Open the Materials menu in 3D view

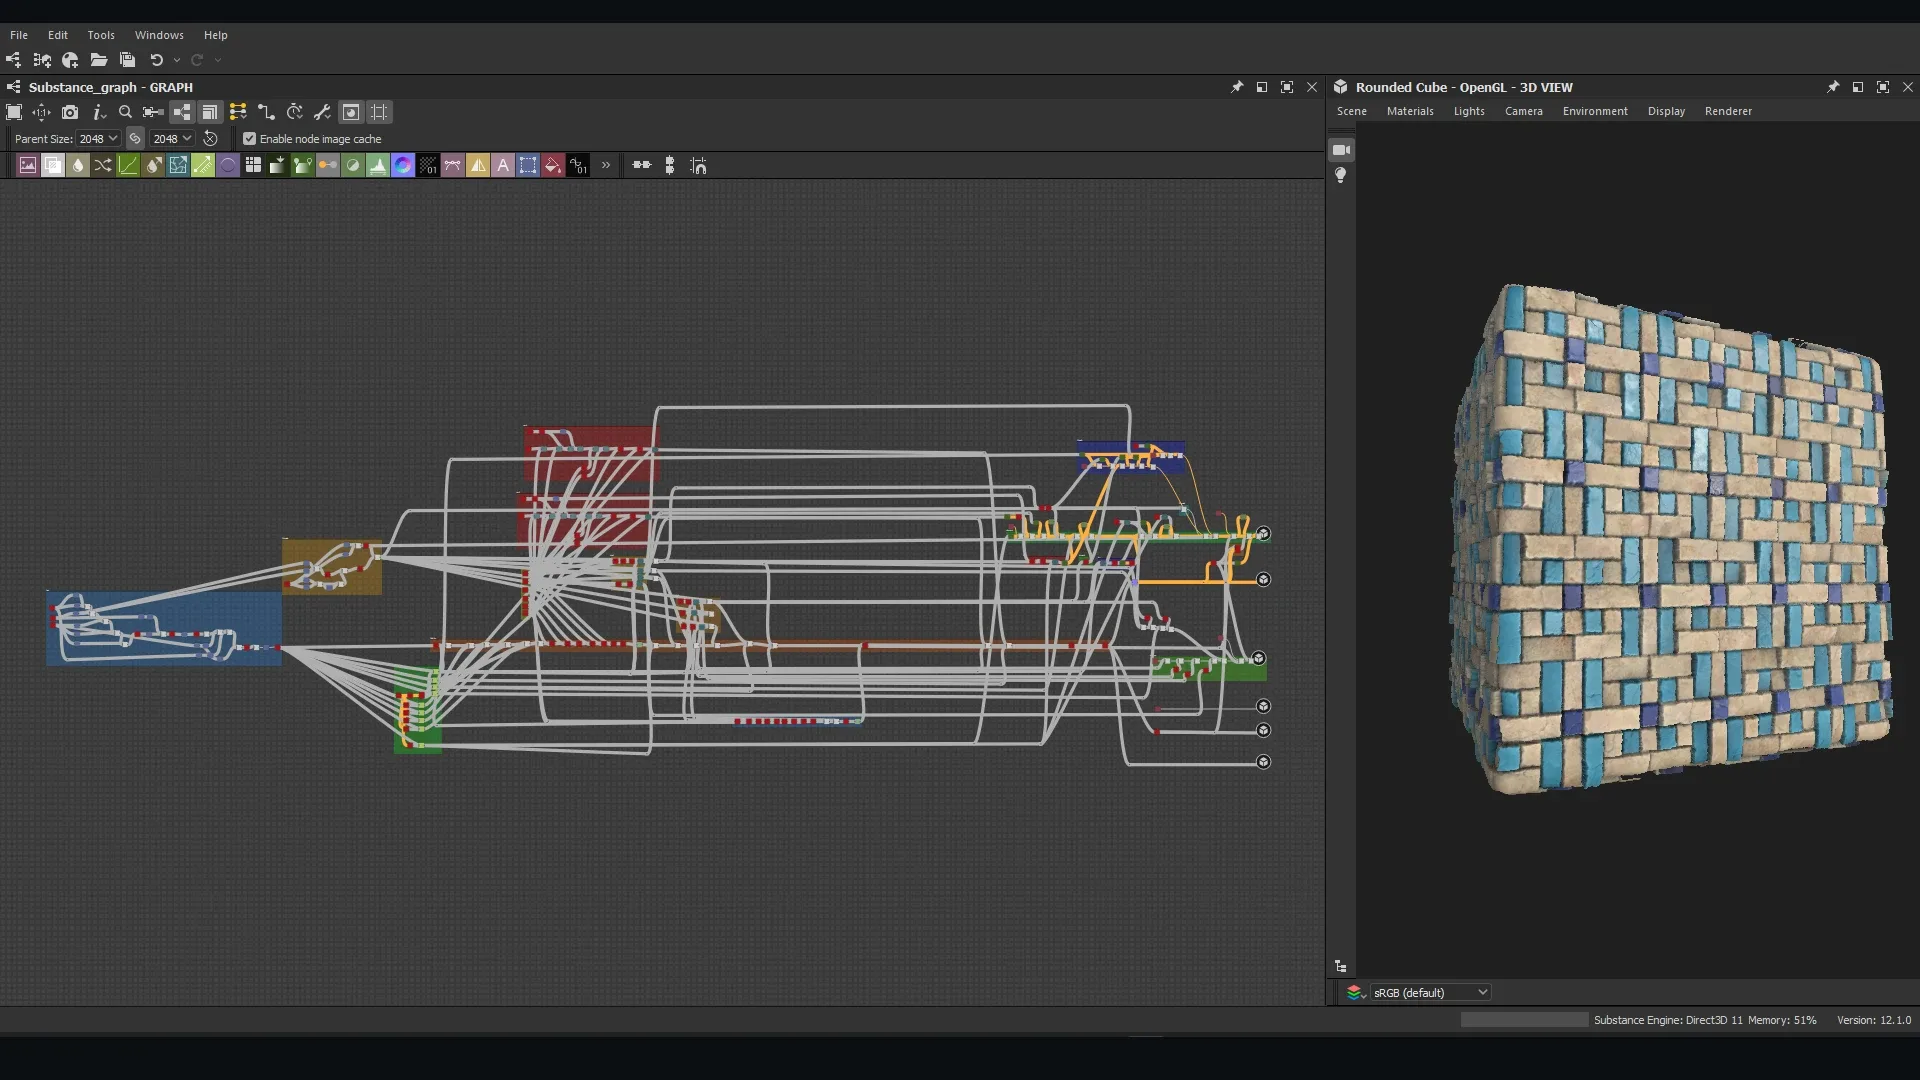[x=1409, y=111]
